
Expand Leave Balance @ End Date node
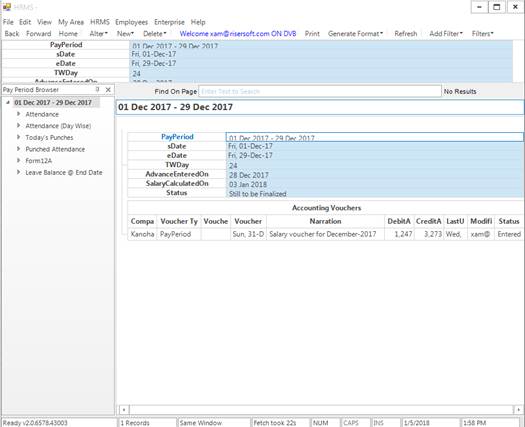tap(18, 172)
